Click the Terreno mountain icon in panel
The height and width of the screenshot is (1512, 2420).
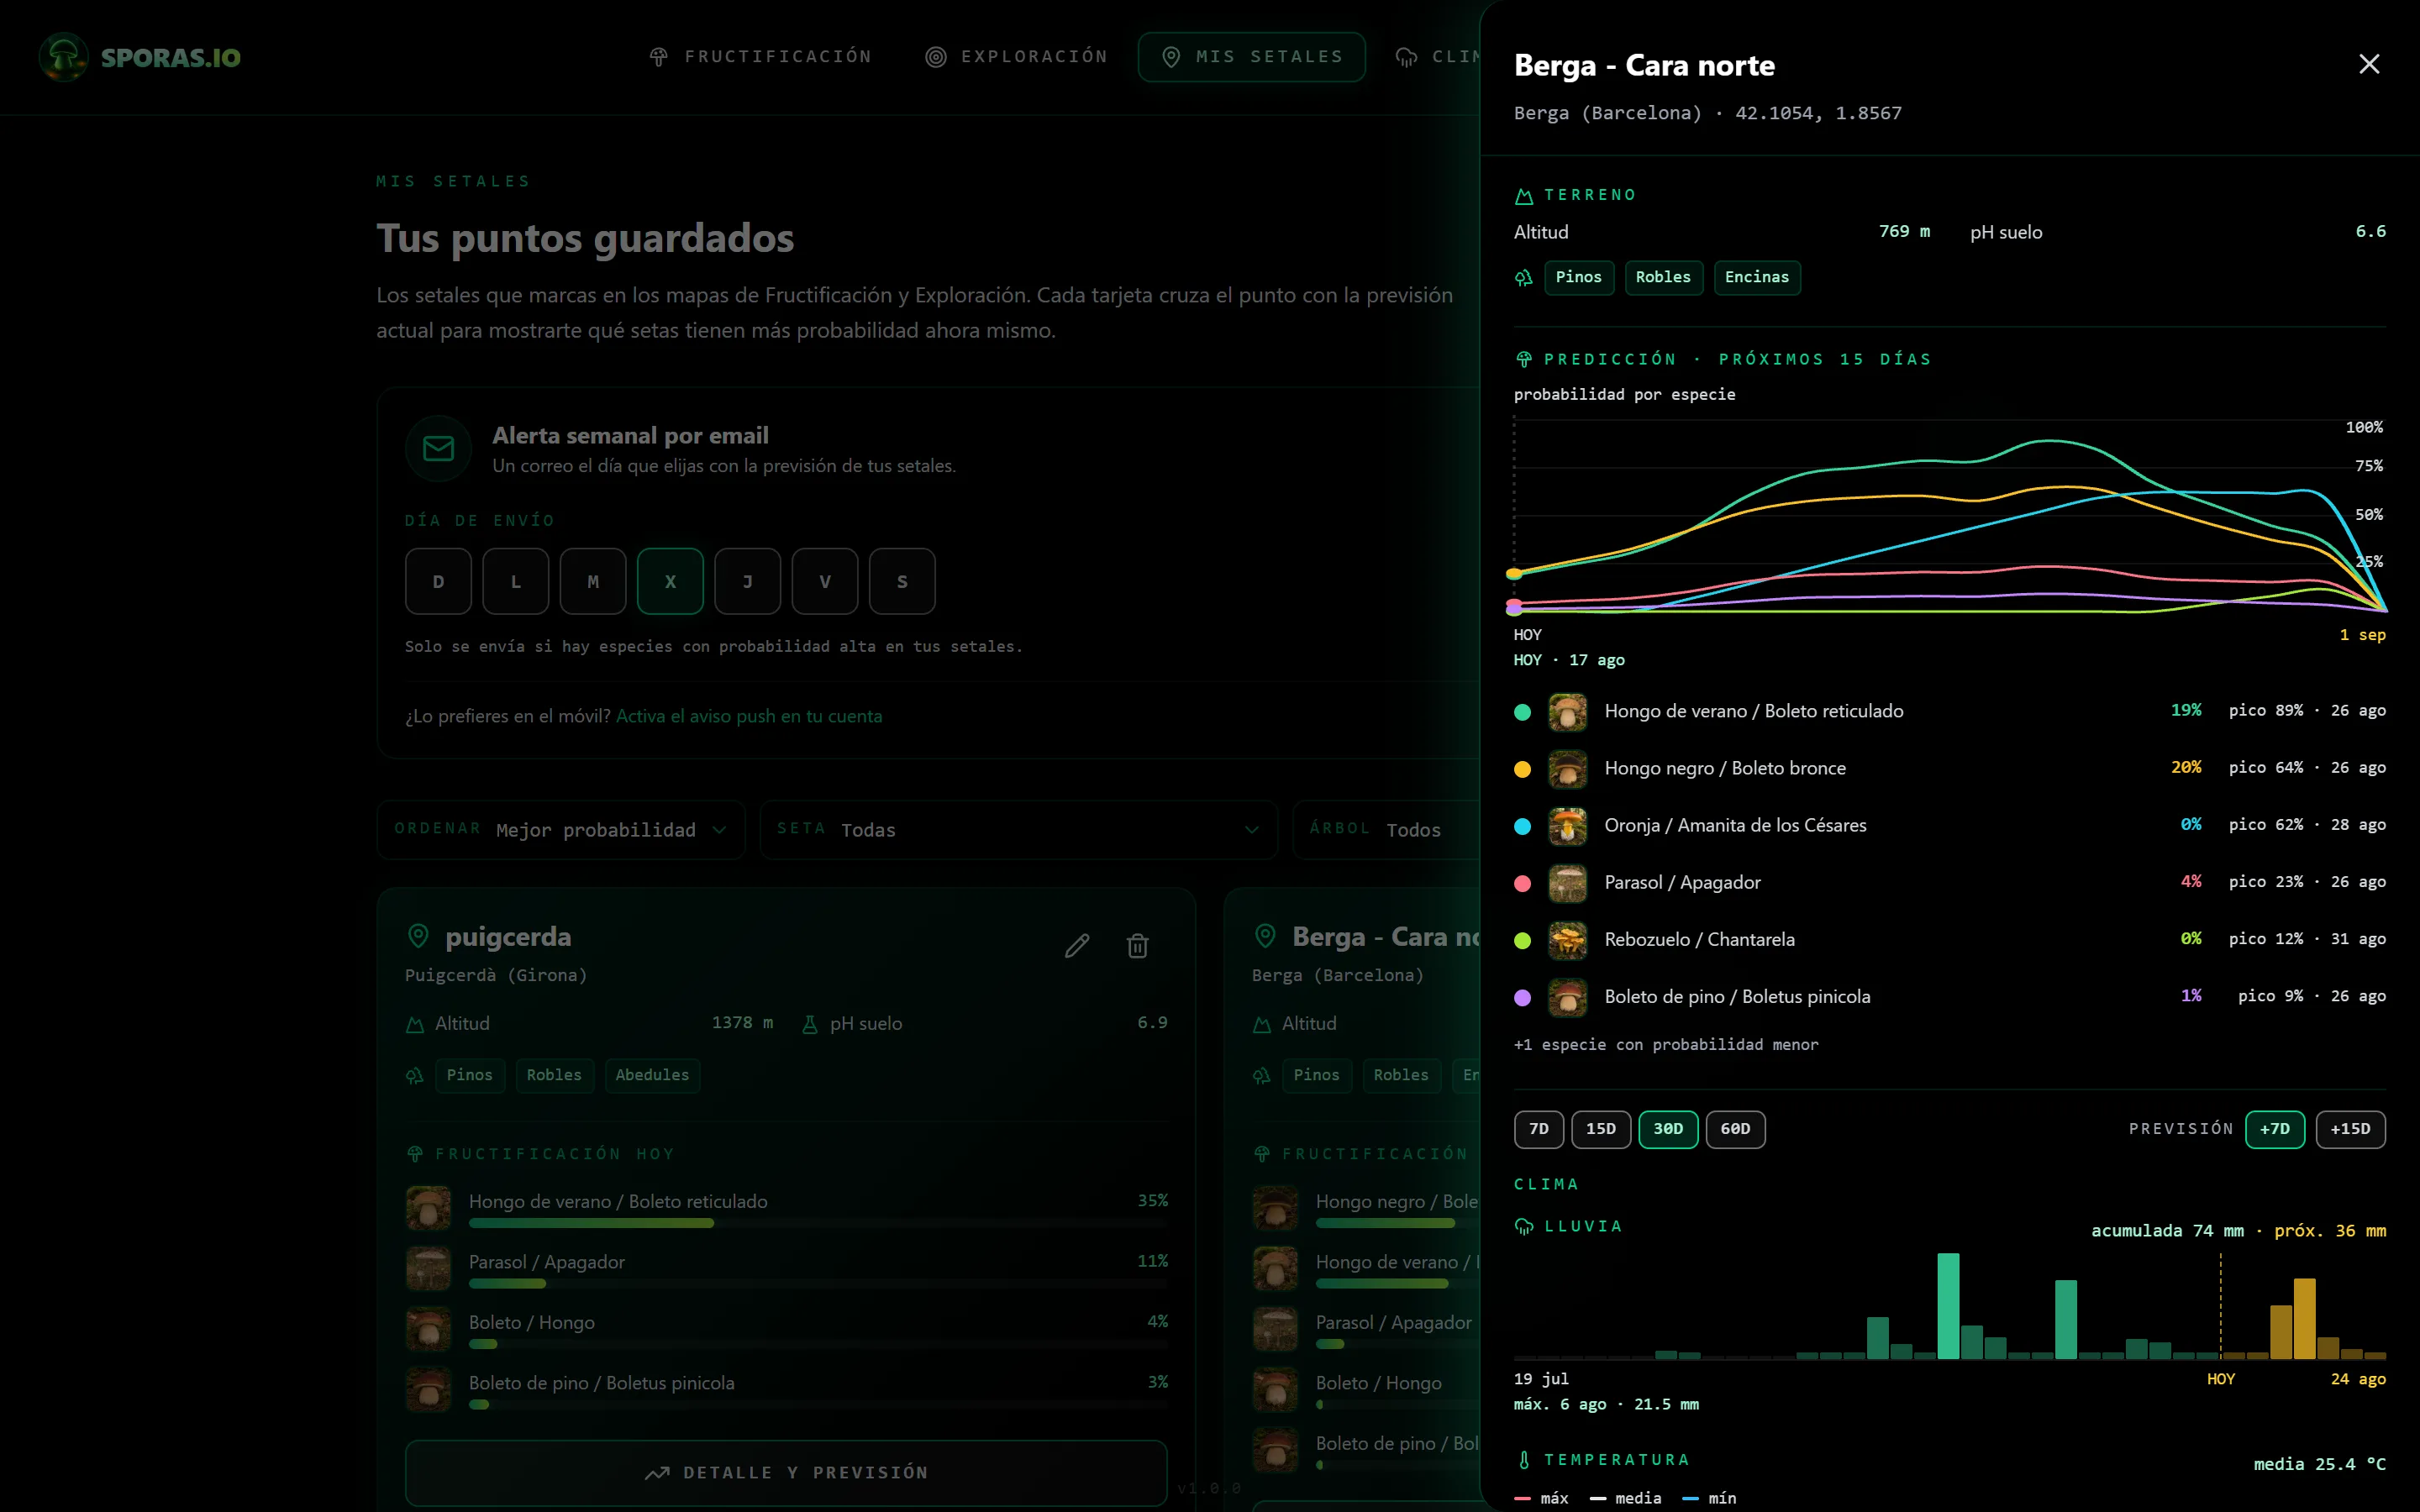coord(1524,196)
